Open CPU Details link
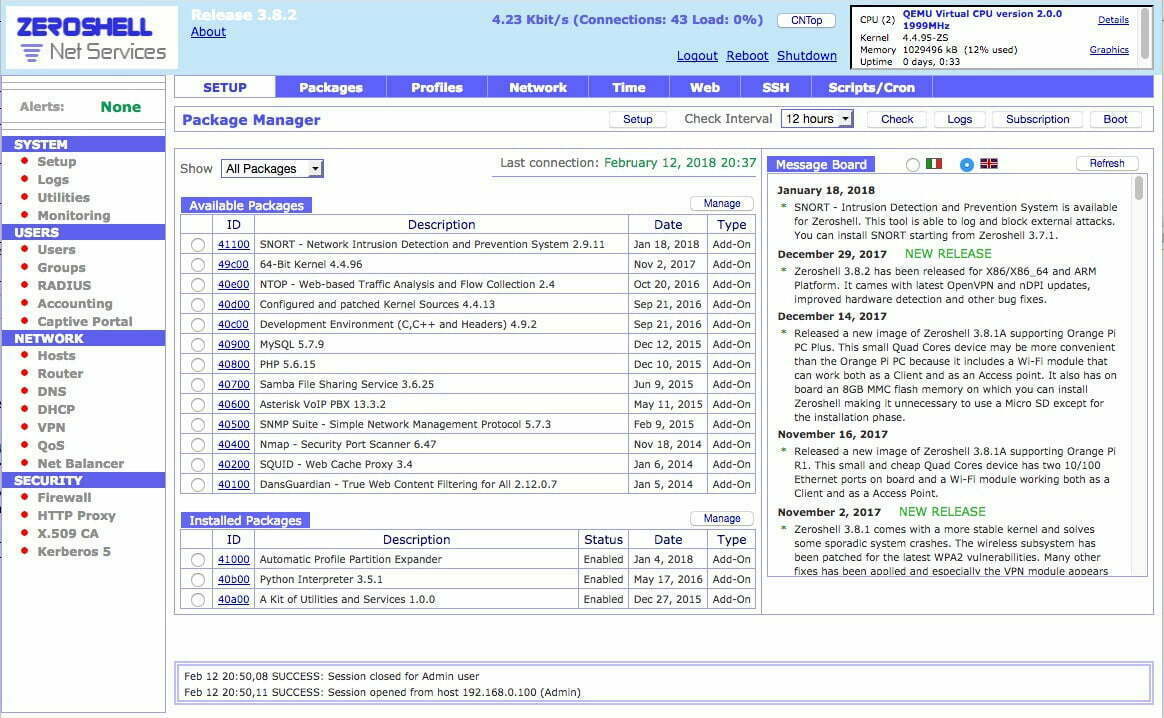Screen dimensions: 1164x718 1113,20
